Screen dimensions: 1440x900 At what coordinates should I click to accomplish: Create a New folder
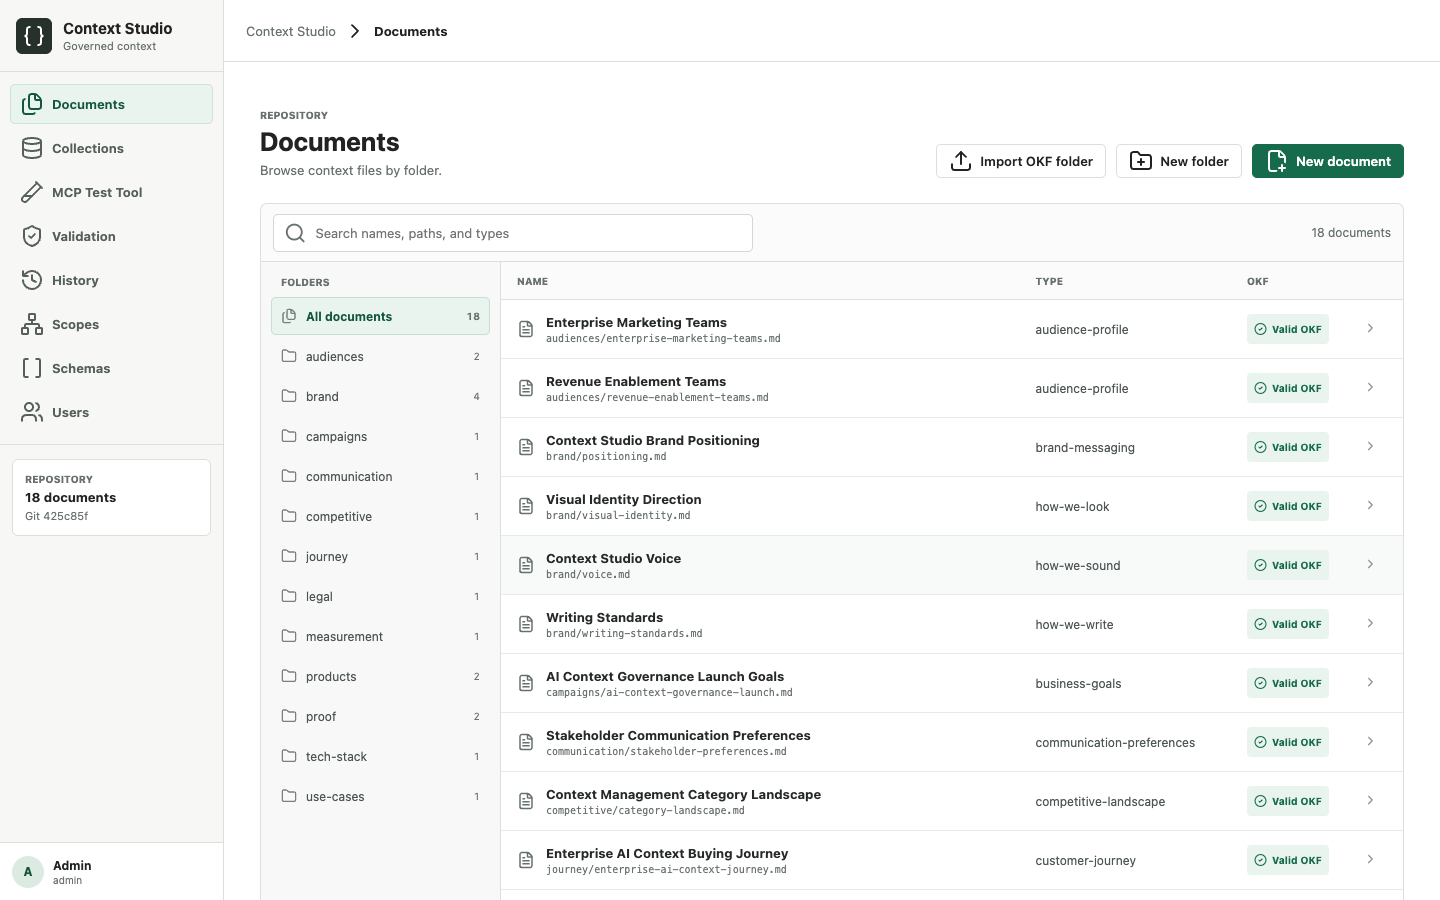coord(1179,161)
